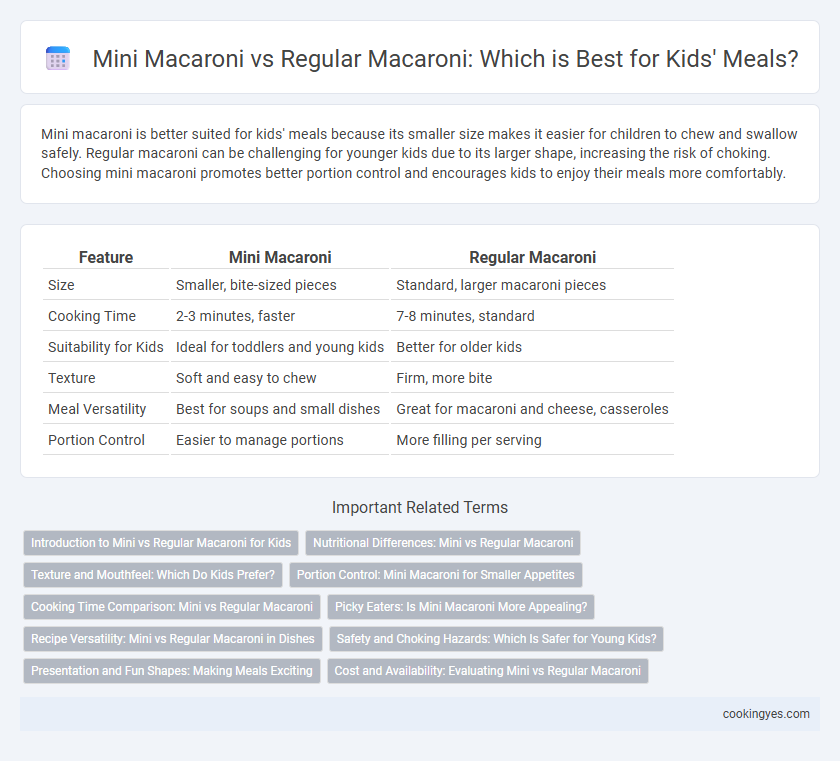Visit cookingyes.com footer link
The height and width of the screenshot is (761, 840).
click(766, 714)
